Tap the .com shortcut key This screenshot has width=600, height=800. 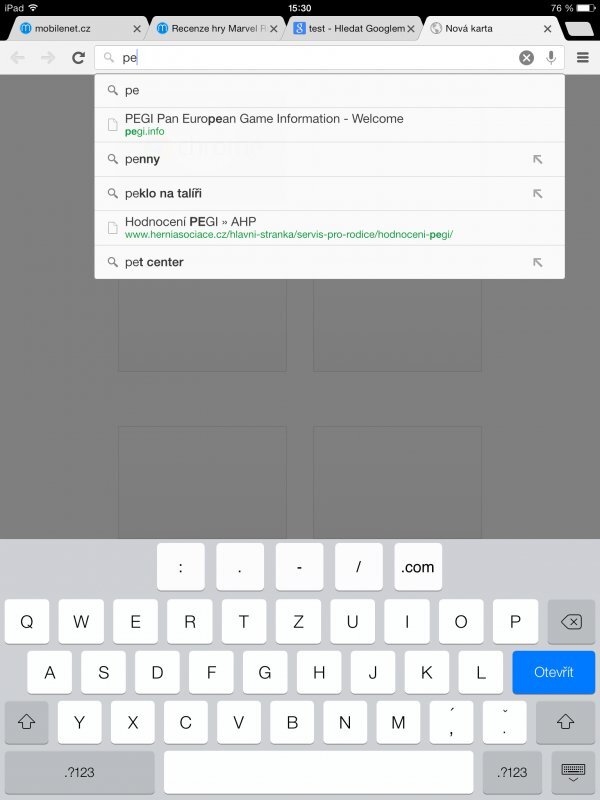pyautogui.click(x=418, y=567)
